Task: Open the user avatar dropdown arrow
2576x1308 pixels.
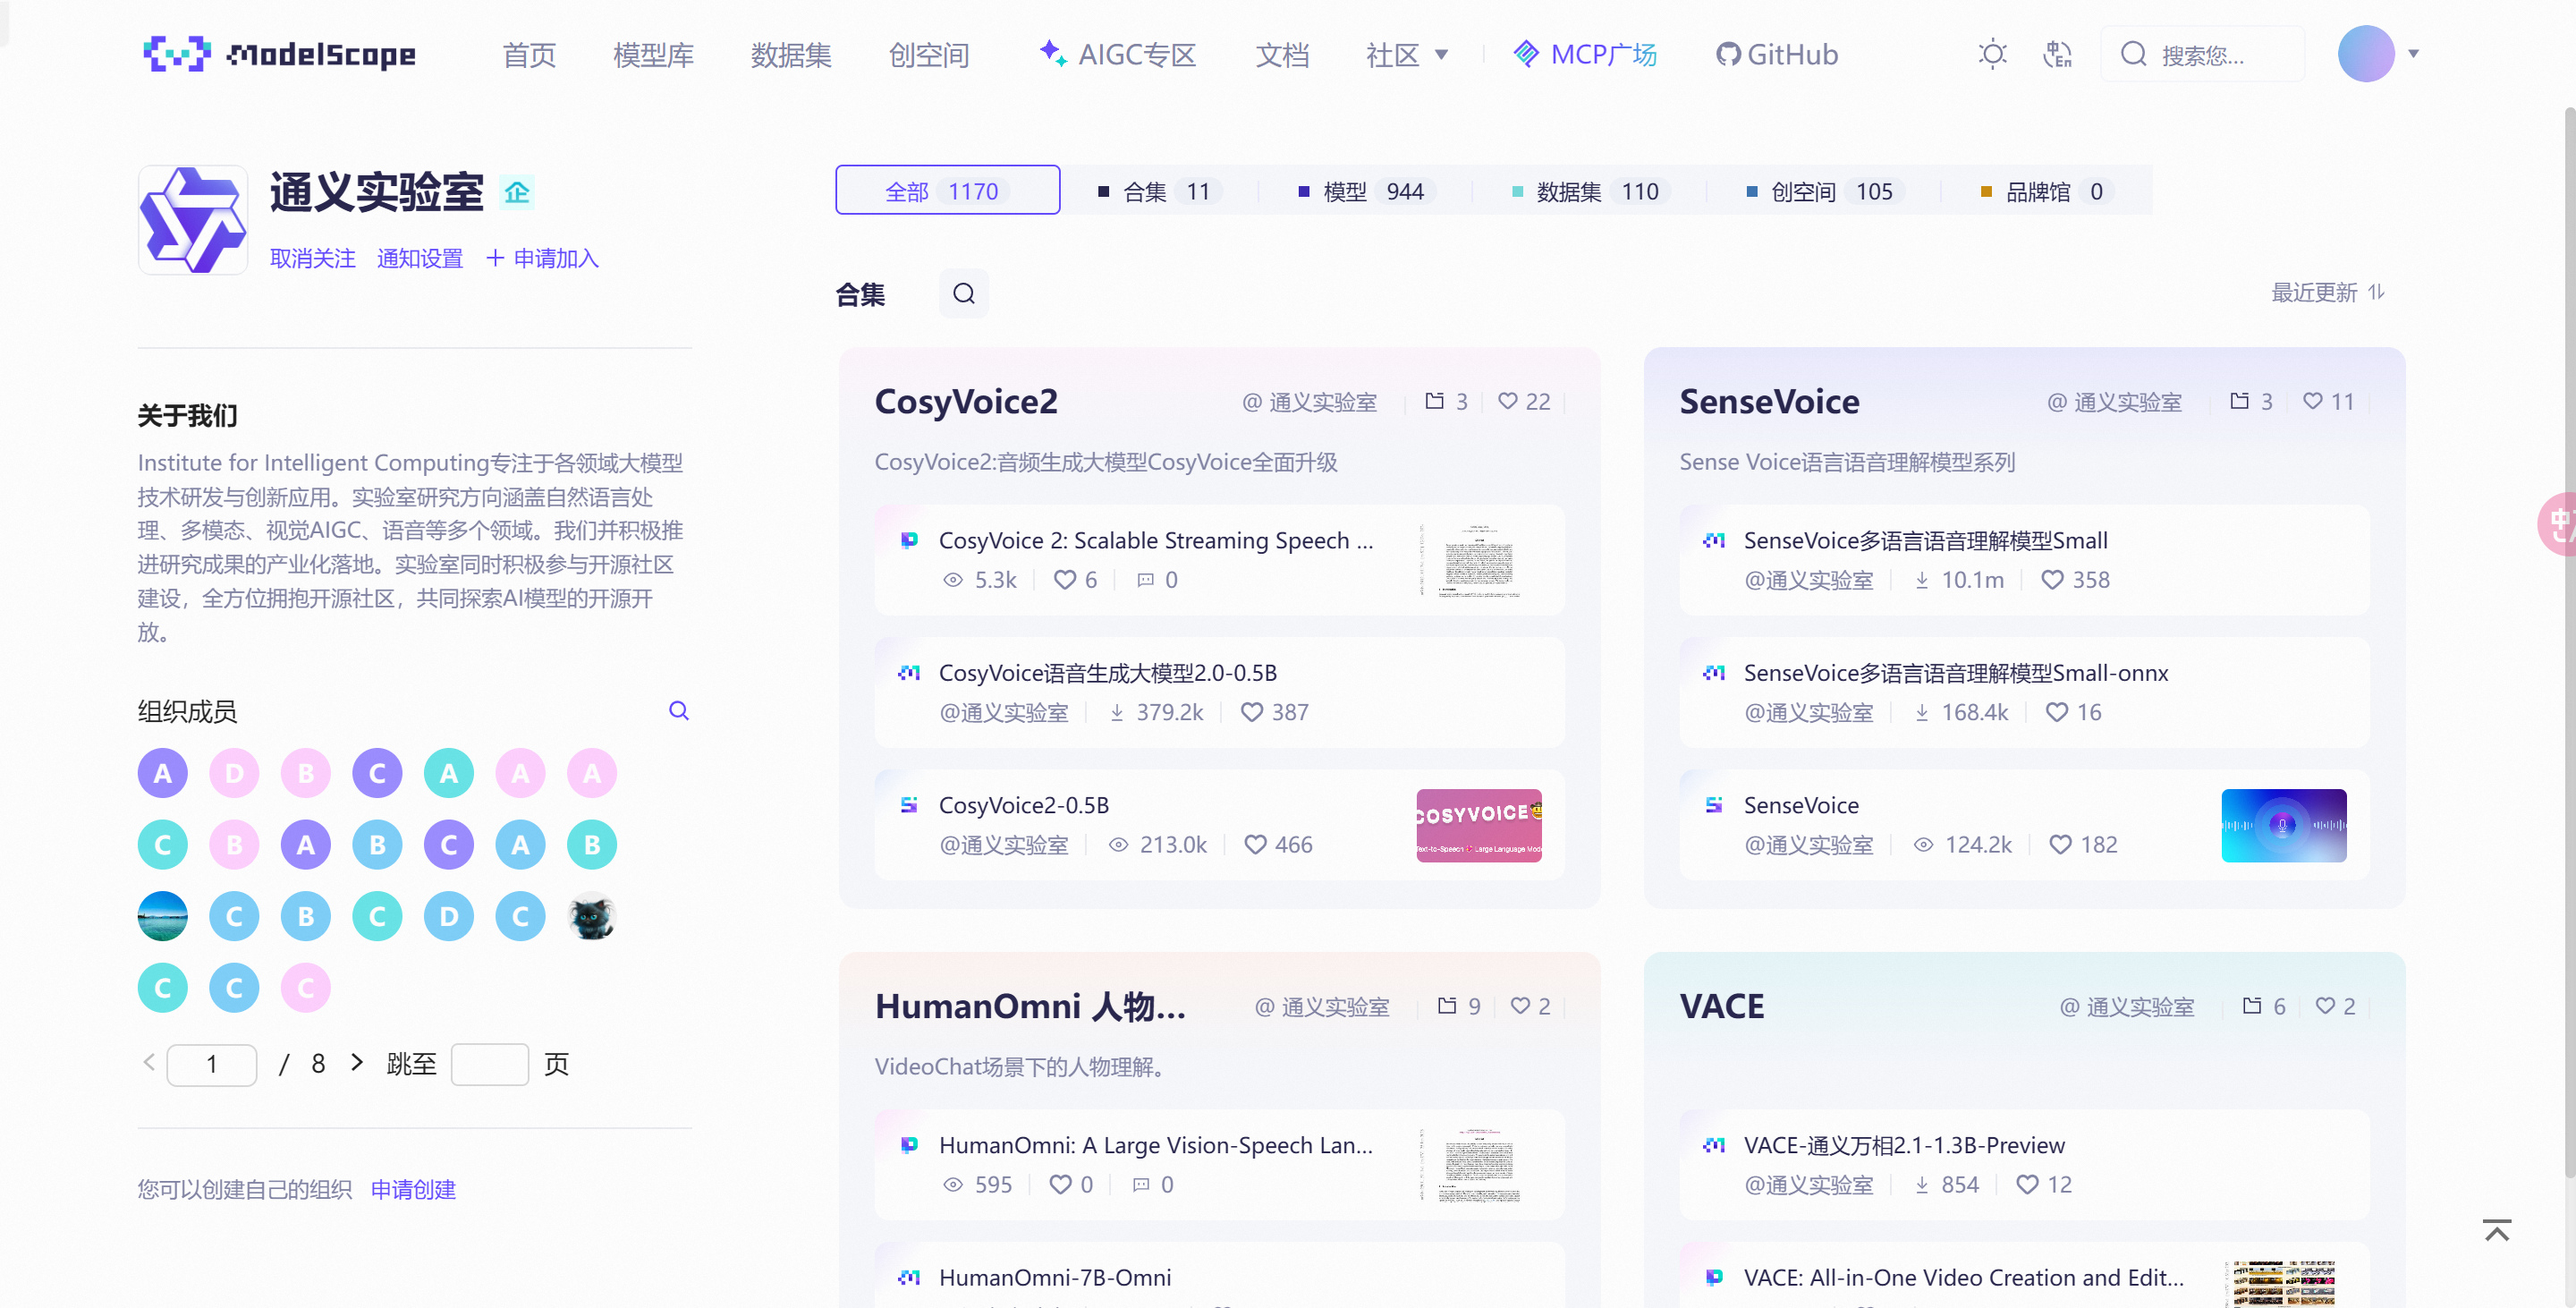Action: click(x=2413, y=54)
